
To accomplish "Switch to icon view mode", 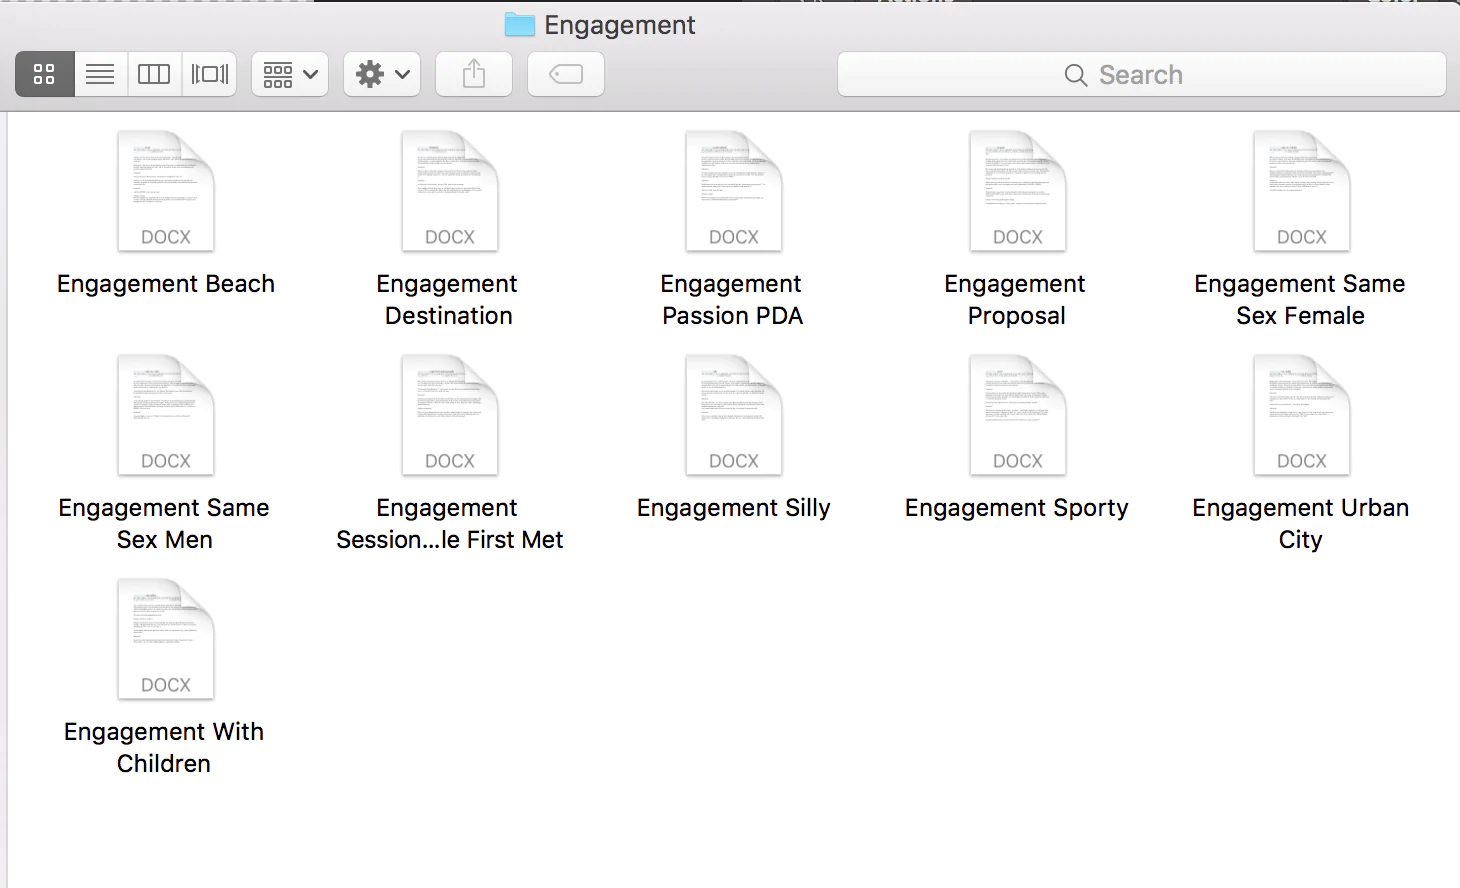I will (44, 74).
